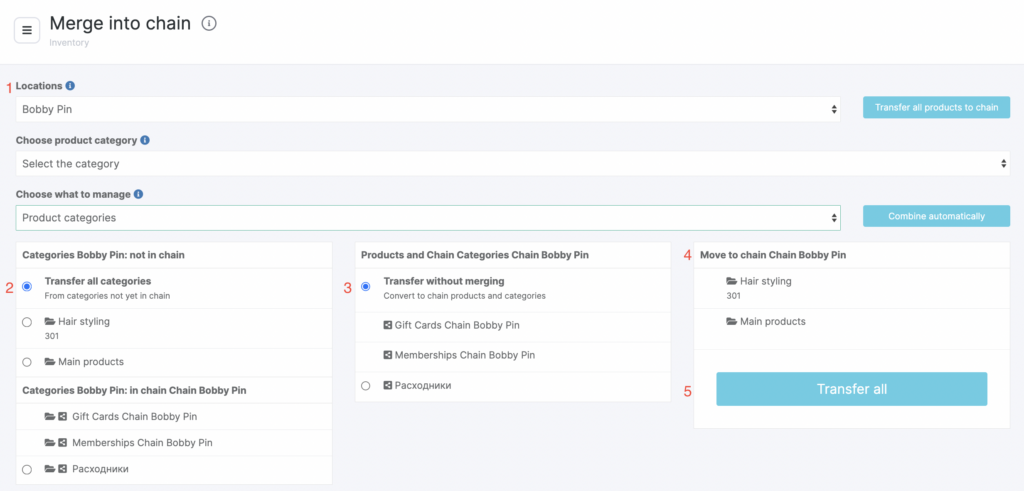Click info icon next to Choose what to manage
Image resolution: width=1024 pixels, height=491 pixels.
[138, 195]
